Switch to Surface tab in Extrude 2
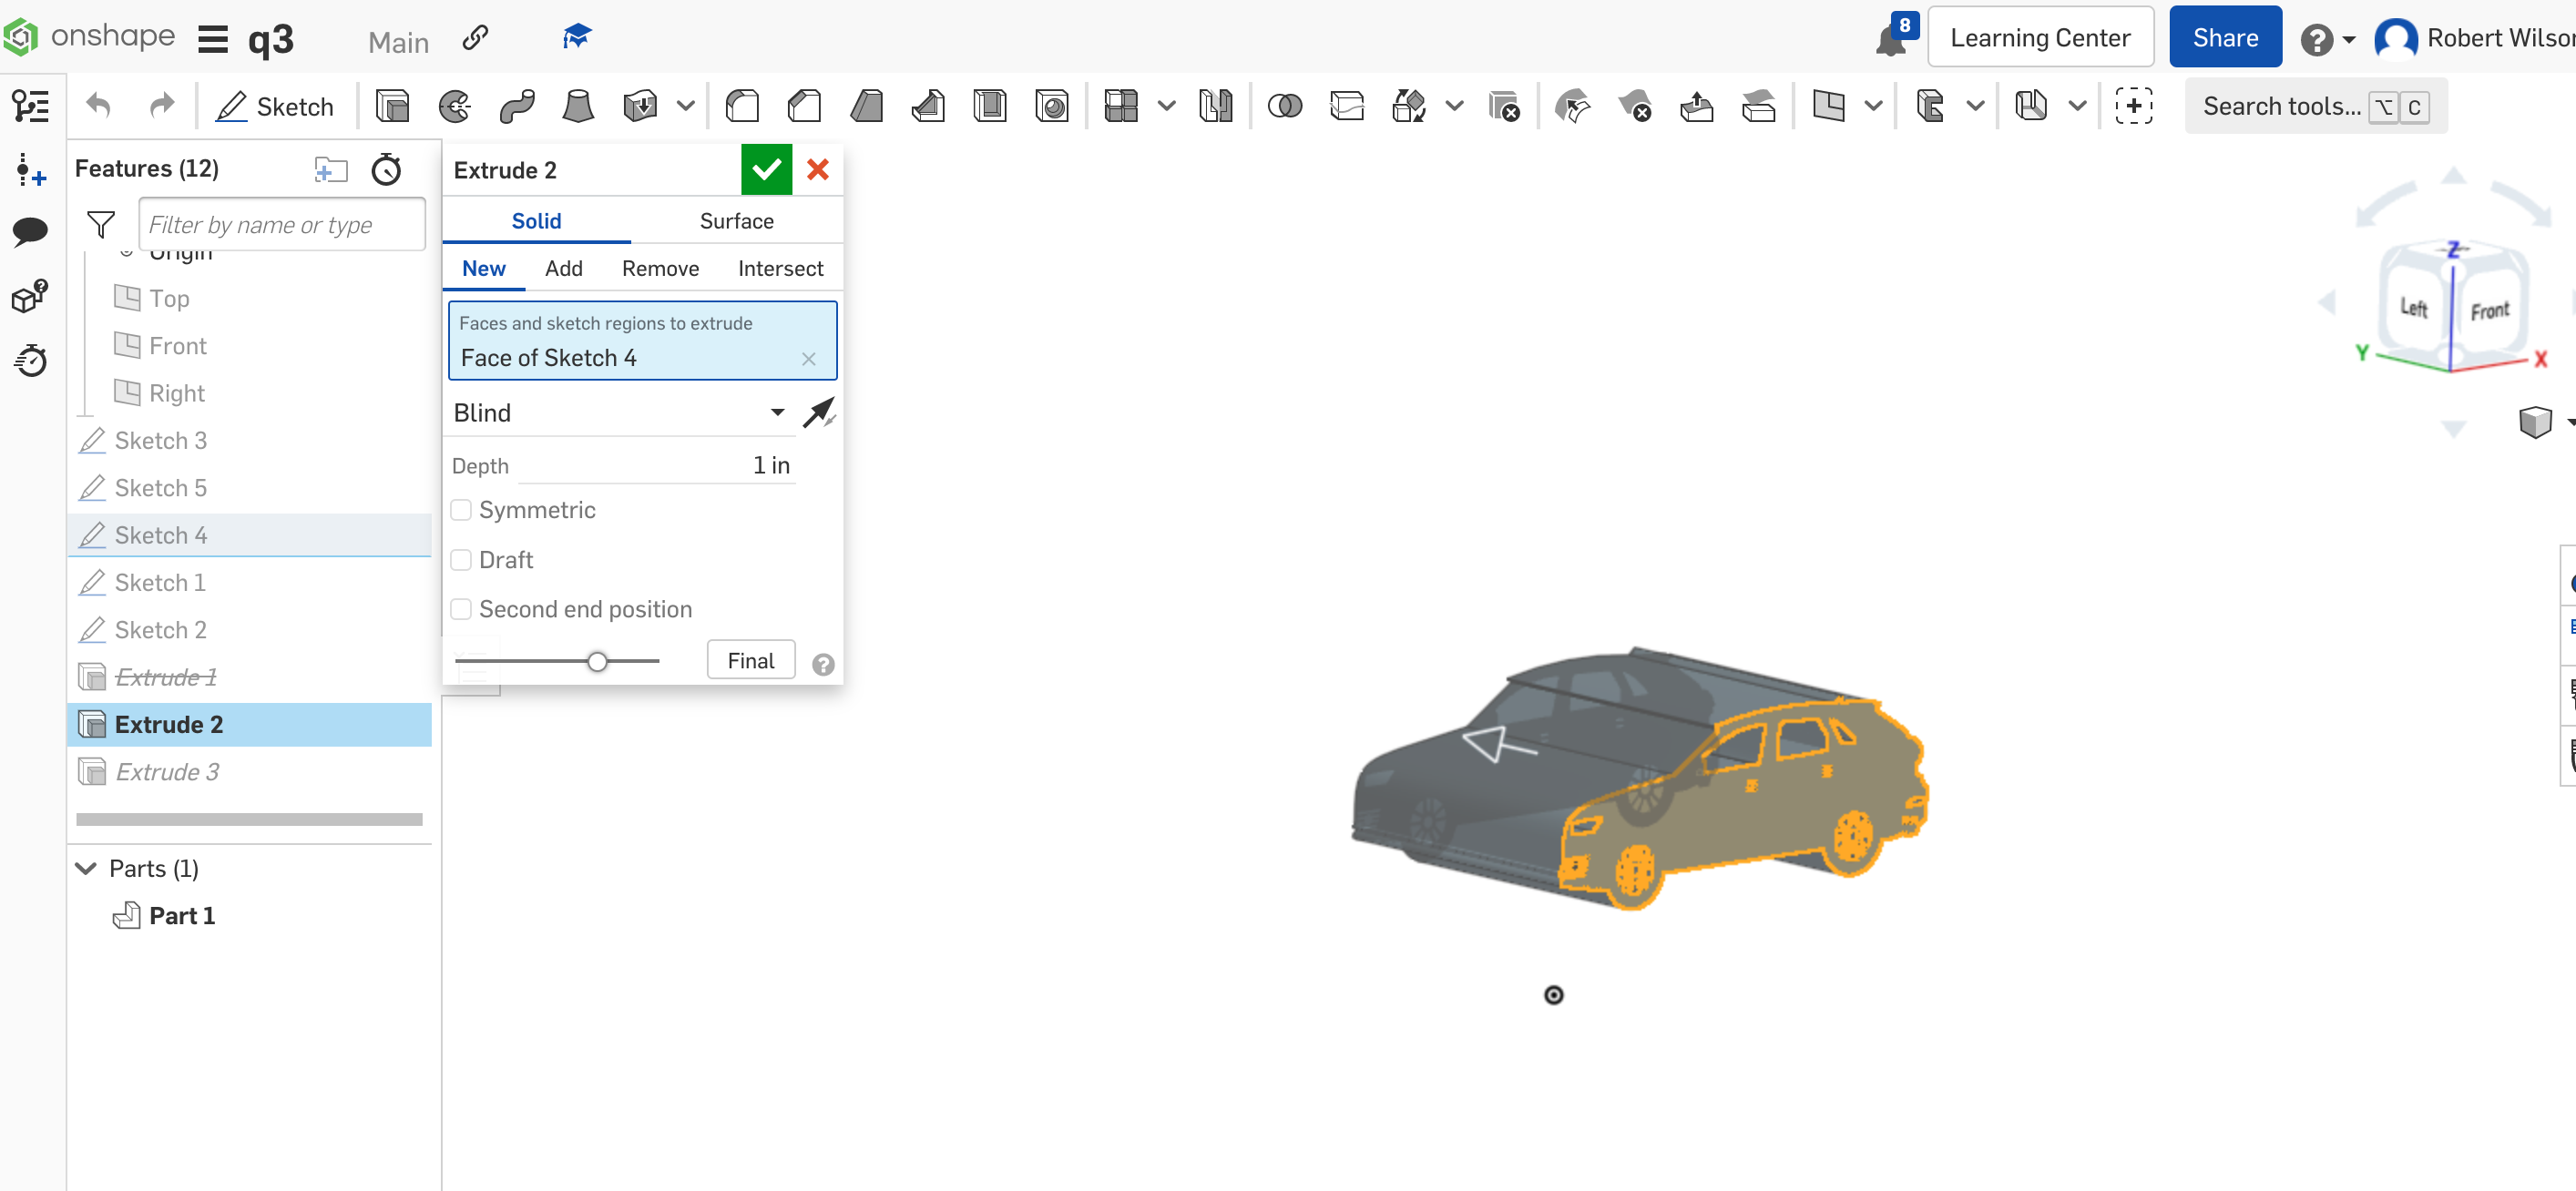Viewport: 2576px width, 1191px height. tap(736, 219)
